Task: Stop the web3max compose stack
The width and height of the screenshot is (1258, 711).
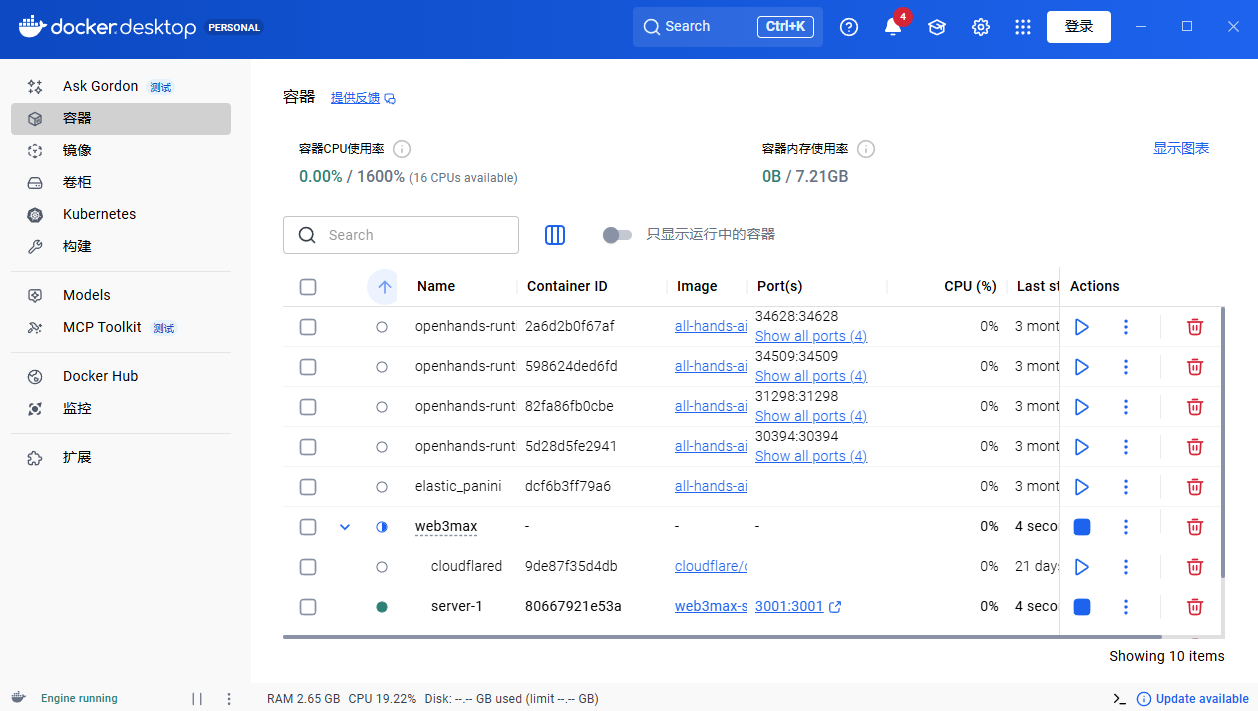Action: 1081,527
